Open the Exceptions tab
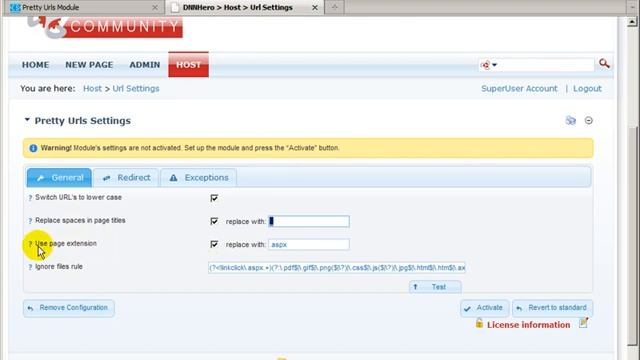The height and width of the screenshot is (360, 640). click(x=198, y=178)
